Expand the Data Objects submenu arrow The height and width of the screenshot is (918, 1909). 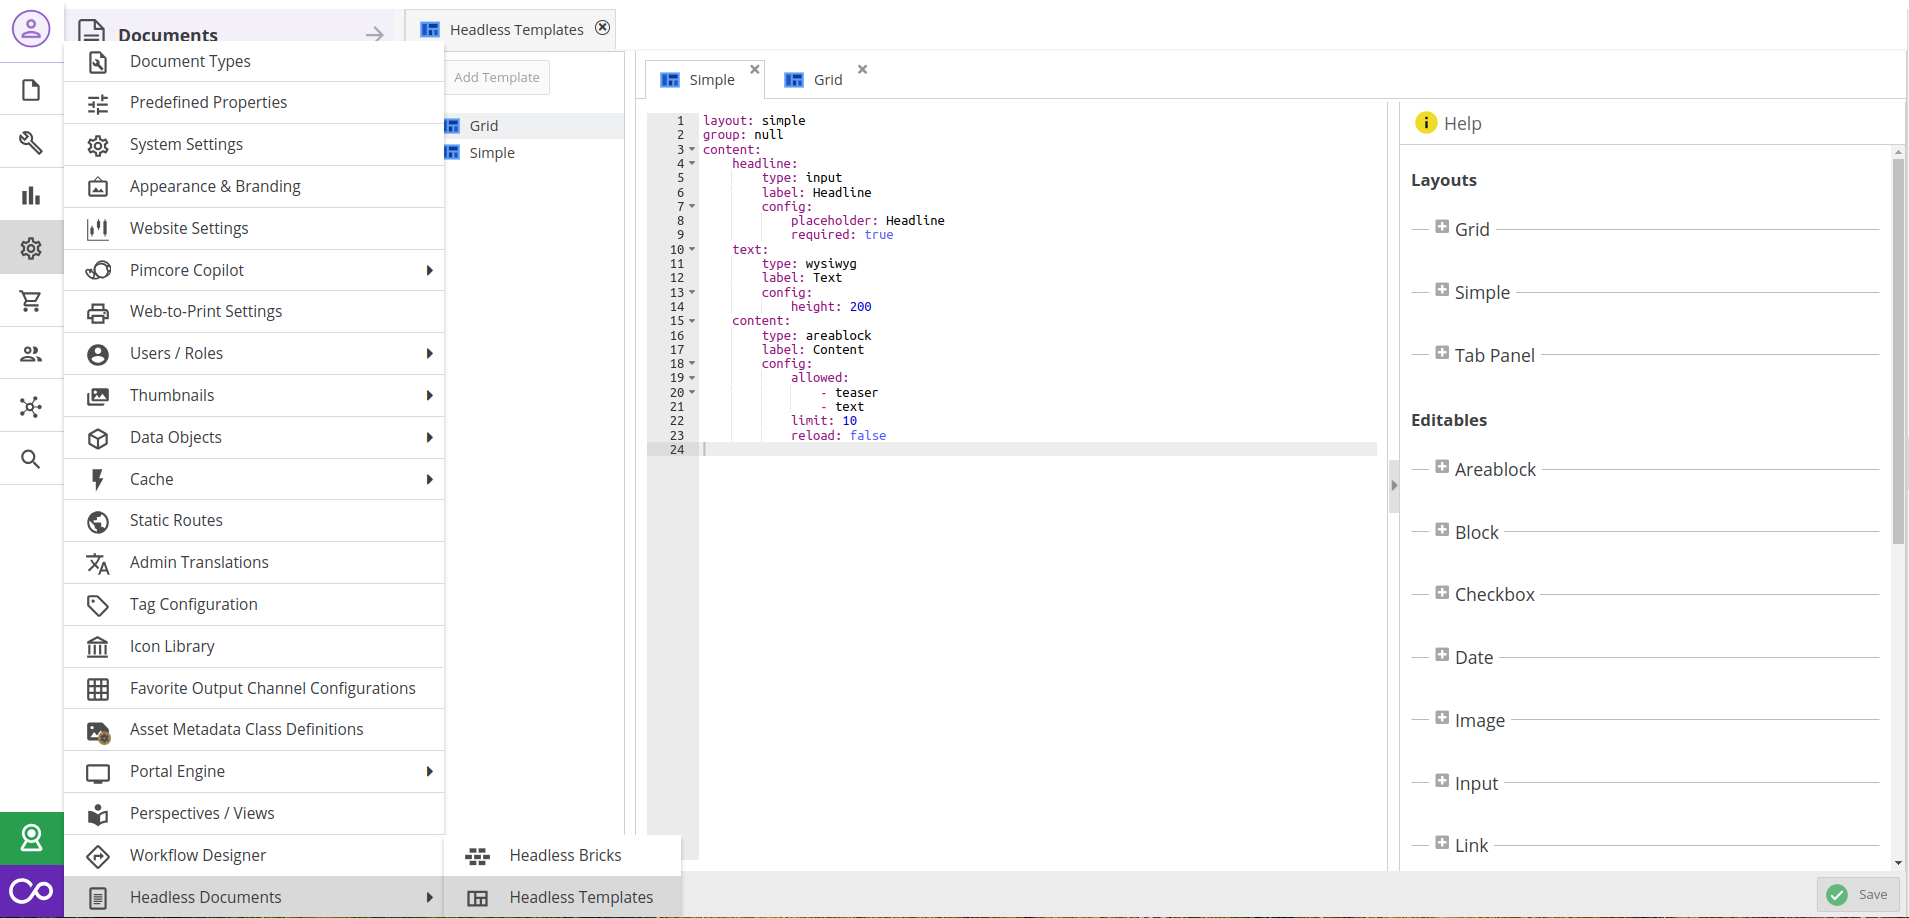[x=429, y=437]
